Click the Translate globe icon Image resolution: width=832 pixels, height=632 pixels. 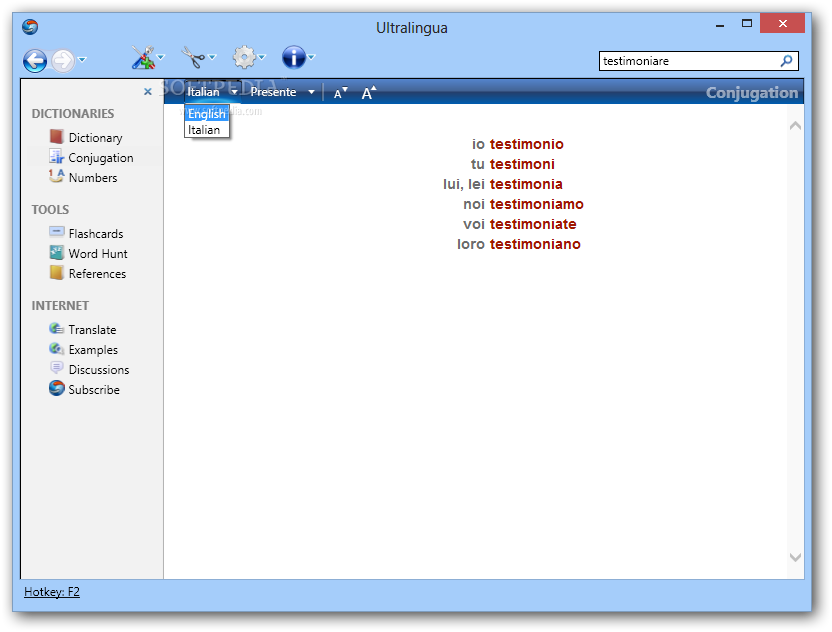click(56, 329)
